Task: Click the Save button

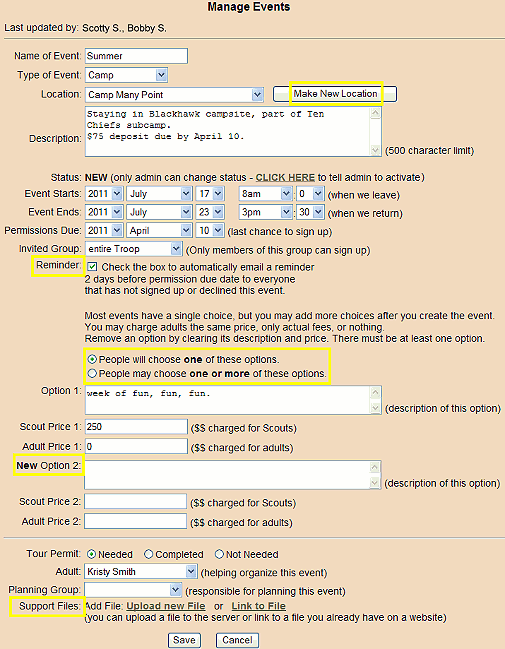Action: [x=184, y=640]
